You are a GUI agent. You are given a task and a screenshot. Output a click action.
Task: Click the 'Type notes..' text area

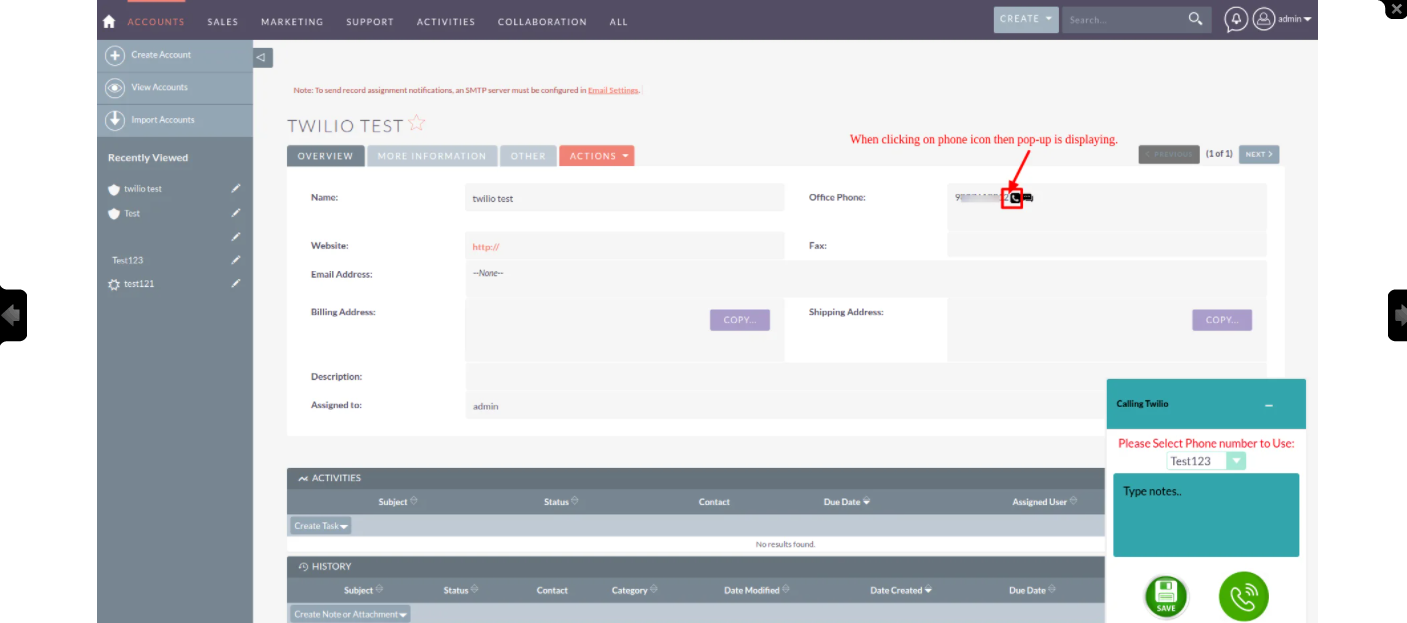(x=1206, y=515)
